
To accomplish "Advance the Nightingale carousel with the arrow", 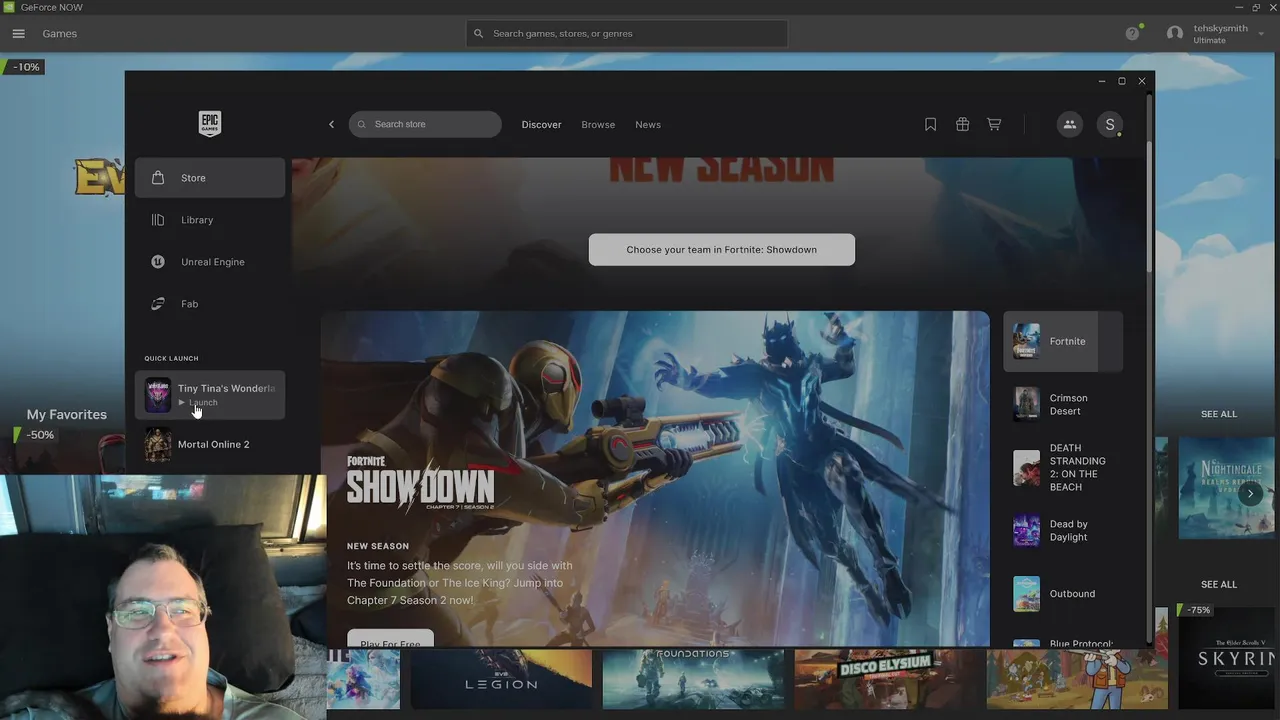I will (x=1250, y=493).
